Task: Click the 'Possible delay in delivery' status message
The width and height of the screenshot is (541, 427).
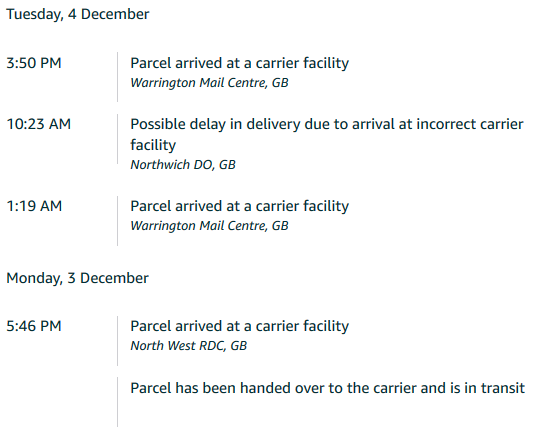Action: point(327,135)
